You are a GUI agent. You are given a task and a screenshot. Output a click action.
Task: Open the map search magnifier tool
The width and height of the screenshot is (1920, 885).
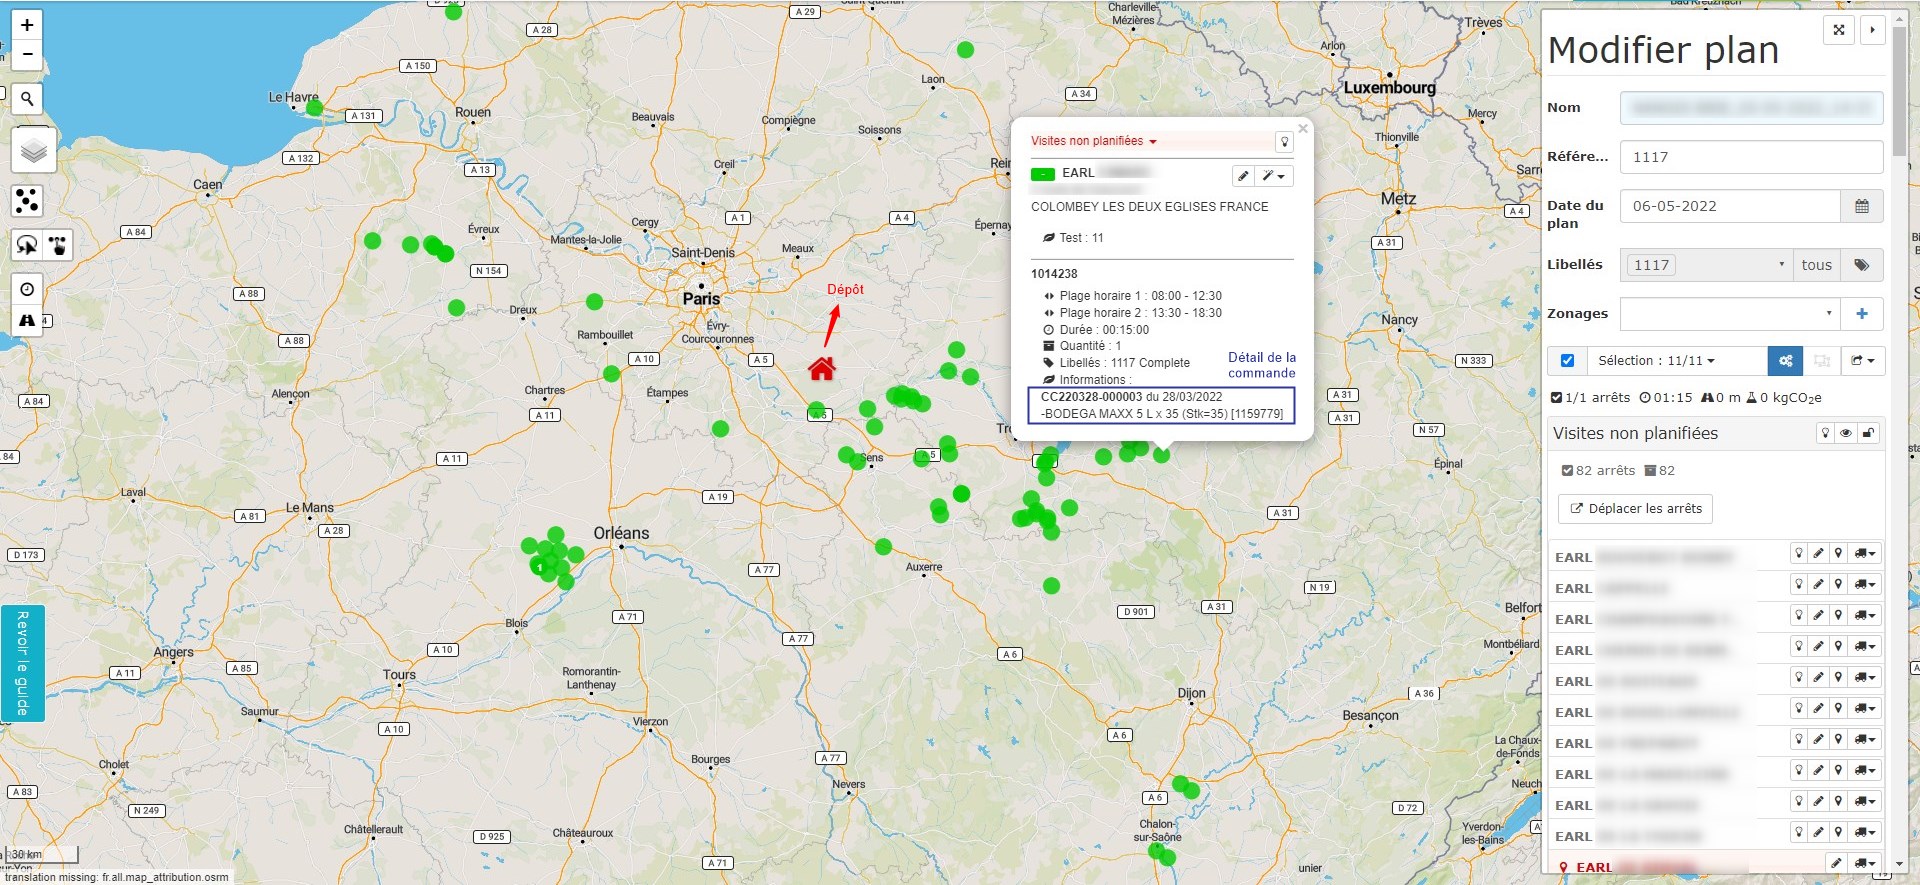click(x=27, y=99)
